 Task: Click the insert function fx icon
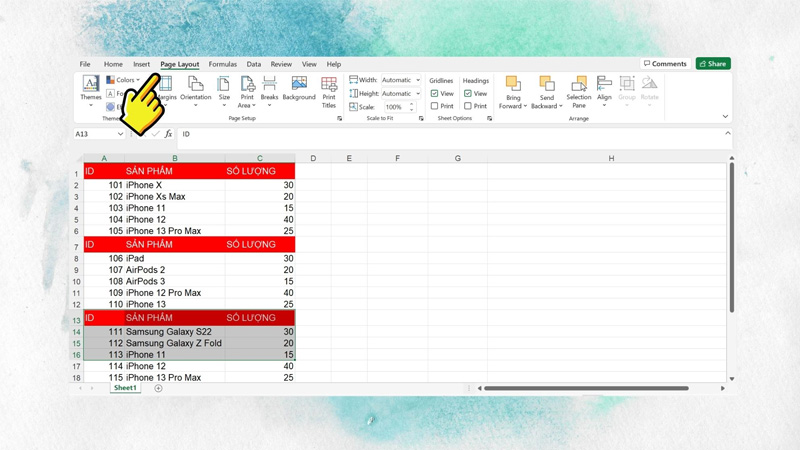(x=168, y=134)
